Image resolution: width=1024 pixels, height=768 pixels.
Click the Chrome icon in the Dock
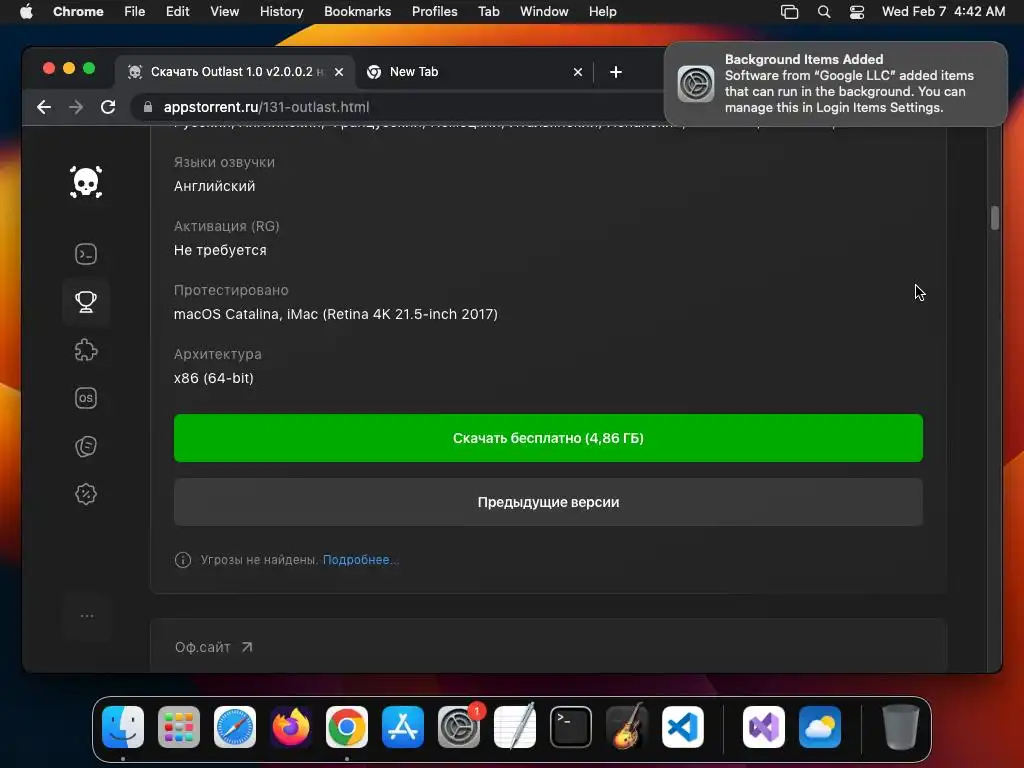pos(347,727)
